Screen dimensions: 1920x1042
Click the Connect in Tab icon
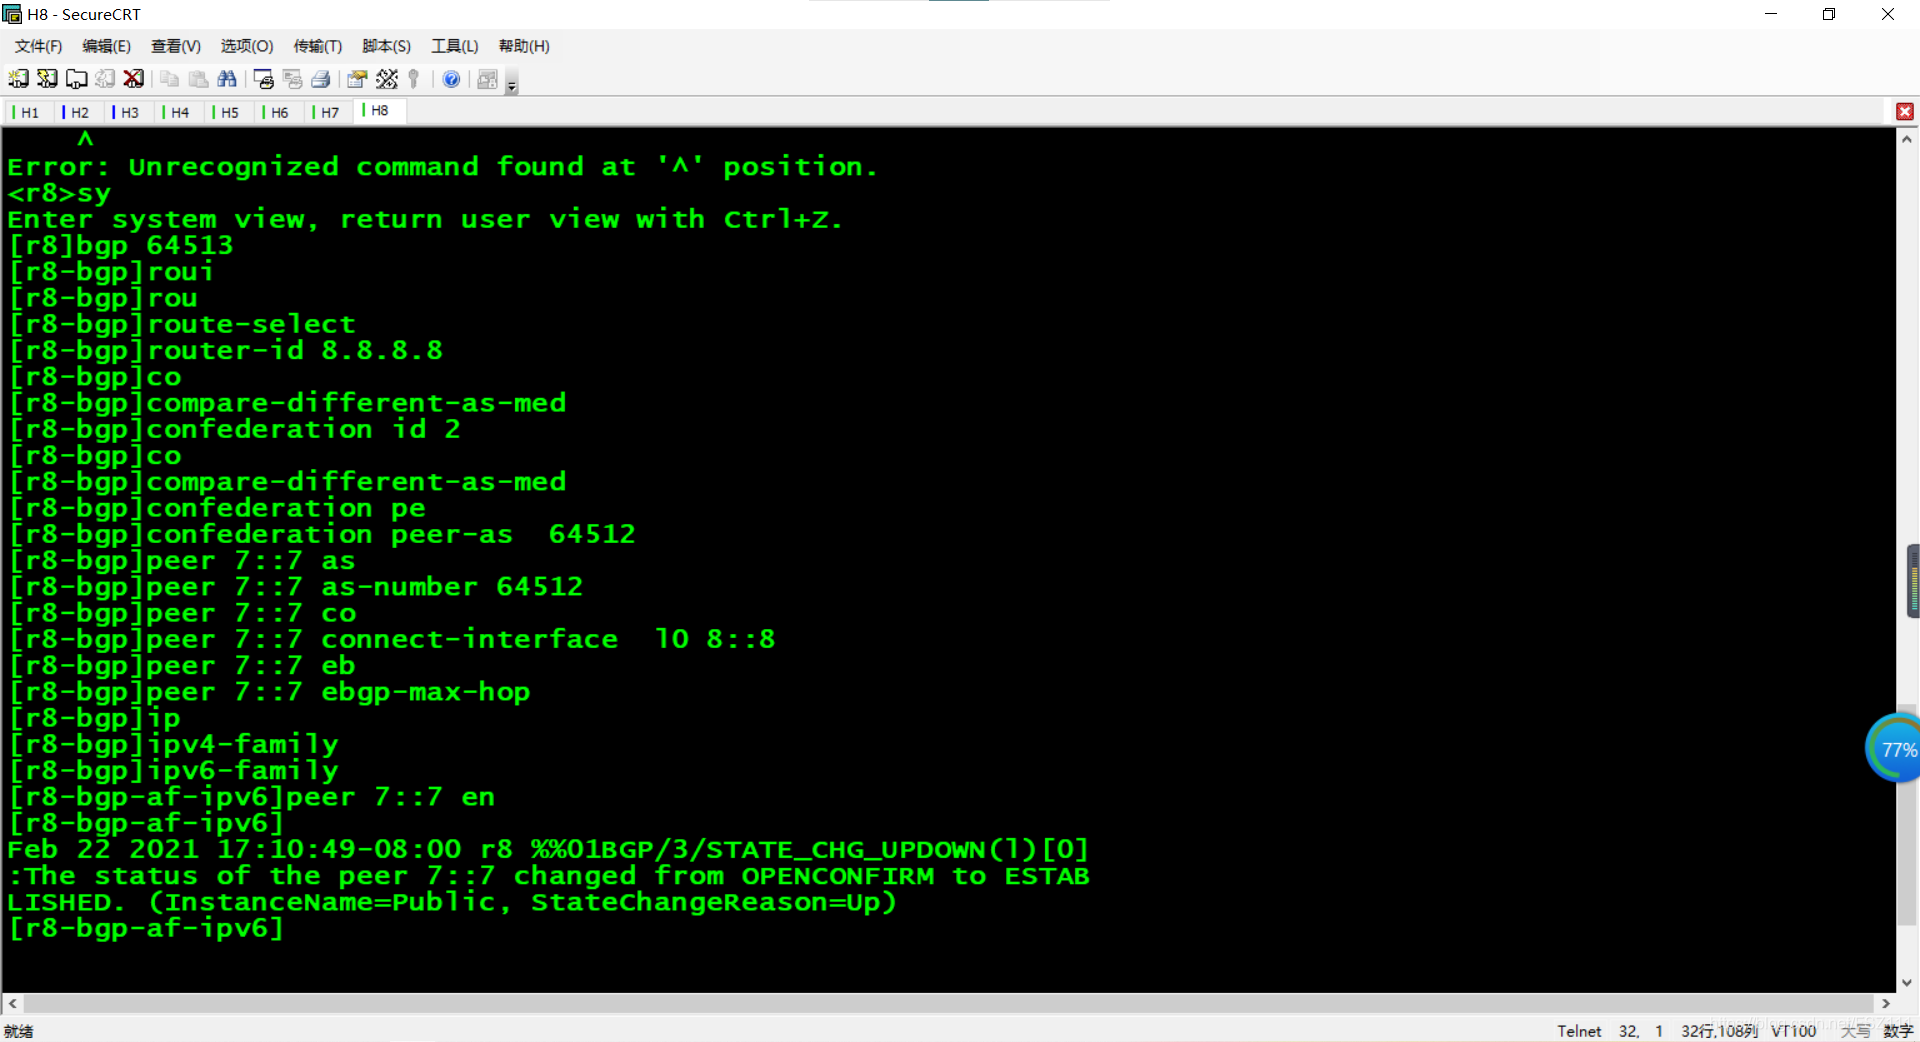pos(76,79)
